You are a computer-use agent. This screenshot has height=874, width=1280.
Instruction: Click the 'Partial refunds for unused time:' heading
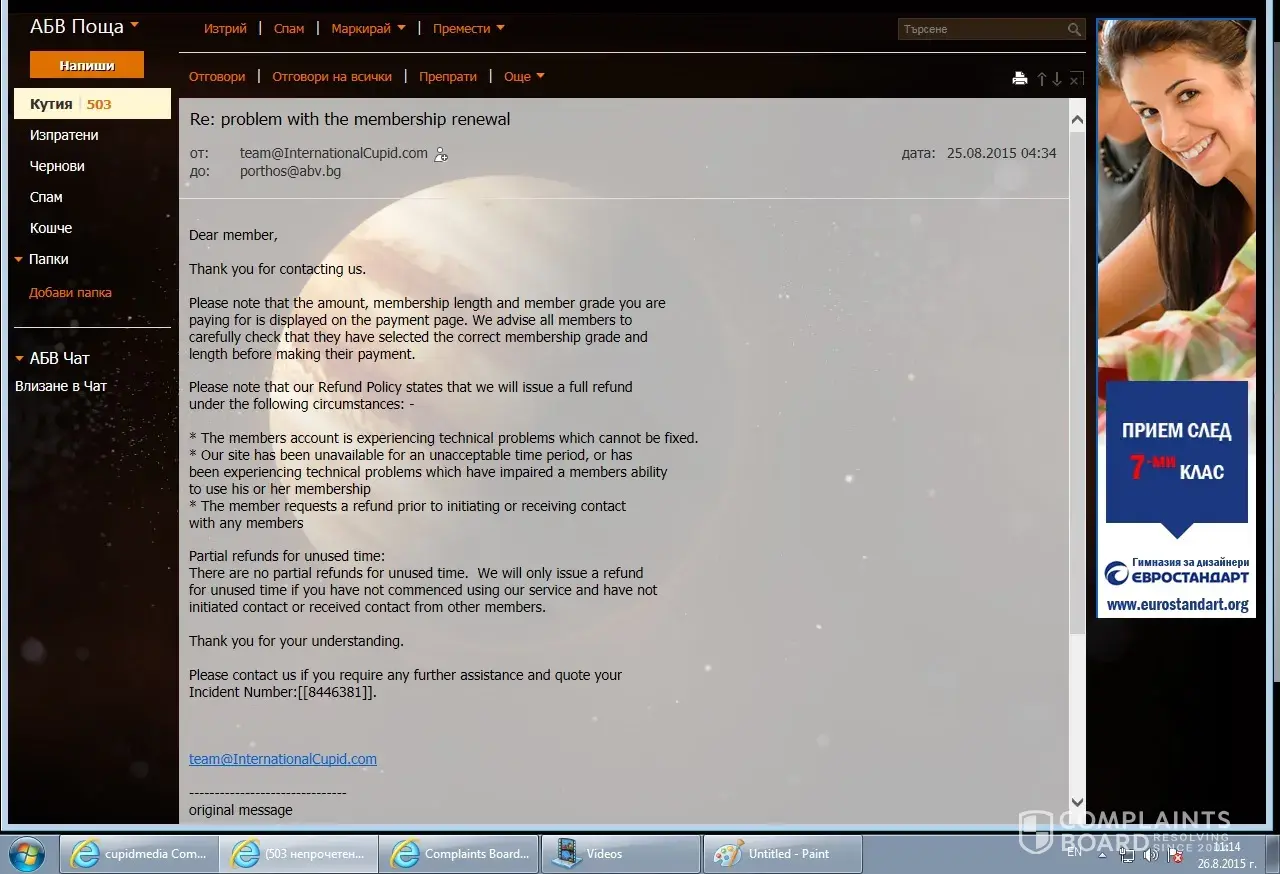(287, 556)
